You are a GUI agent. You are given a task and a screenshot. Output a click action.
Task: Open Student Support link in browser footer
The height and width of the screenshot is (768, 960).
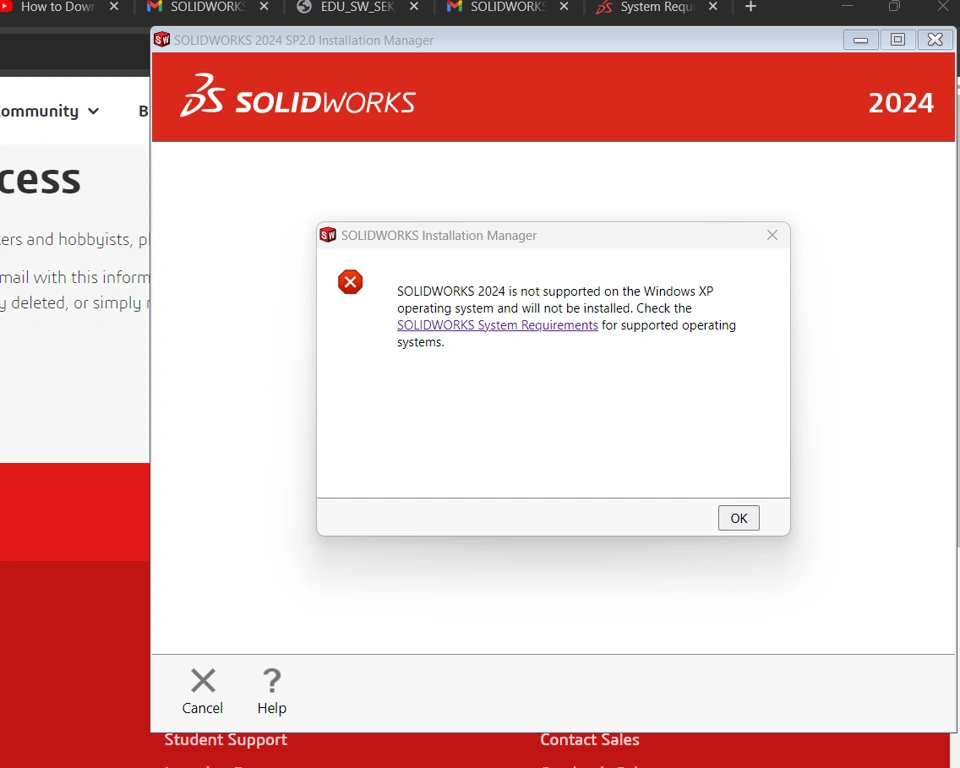(225, 740)
